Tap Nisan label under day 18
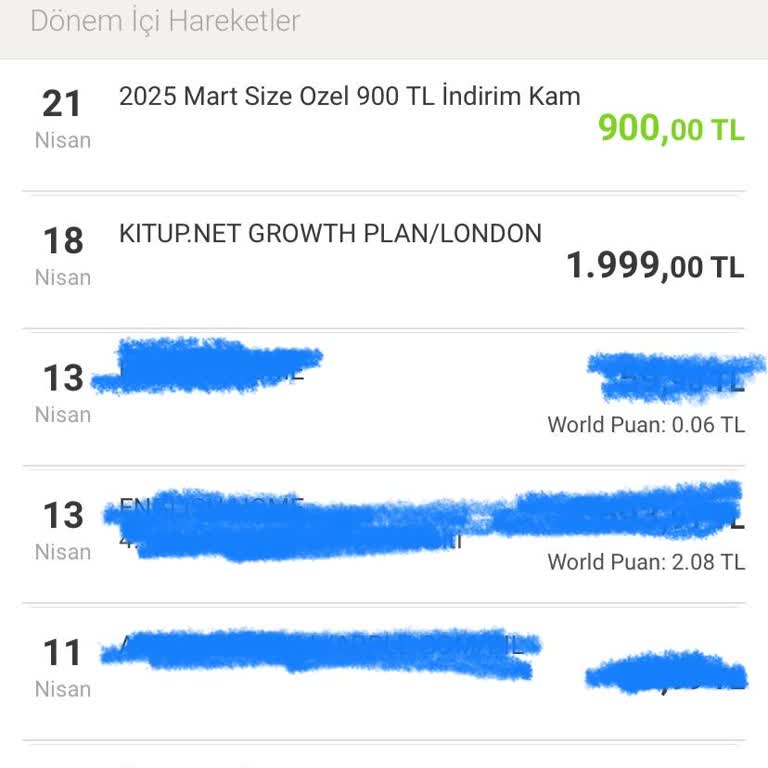 click(x=62, y=277)
